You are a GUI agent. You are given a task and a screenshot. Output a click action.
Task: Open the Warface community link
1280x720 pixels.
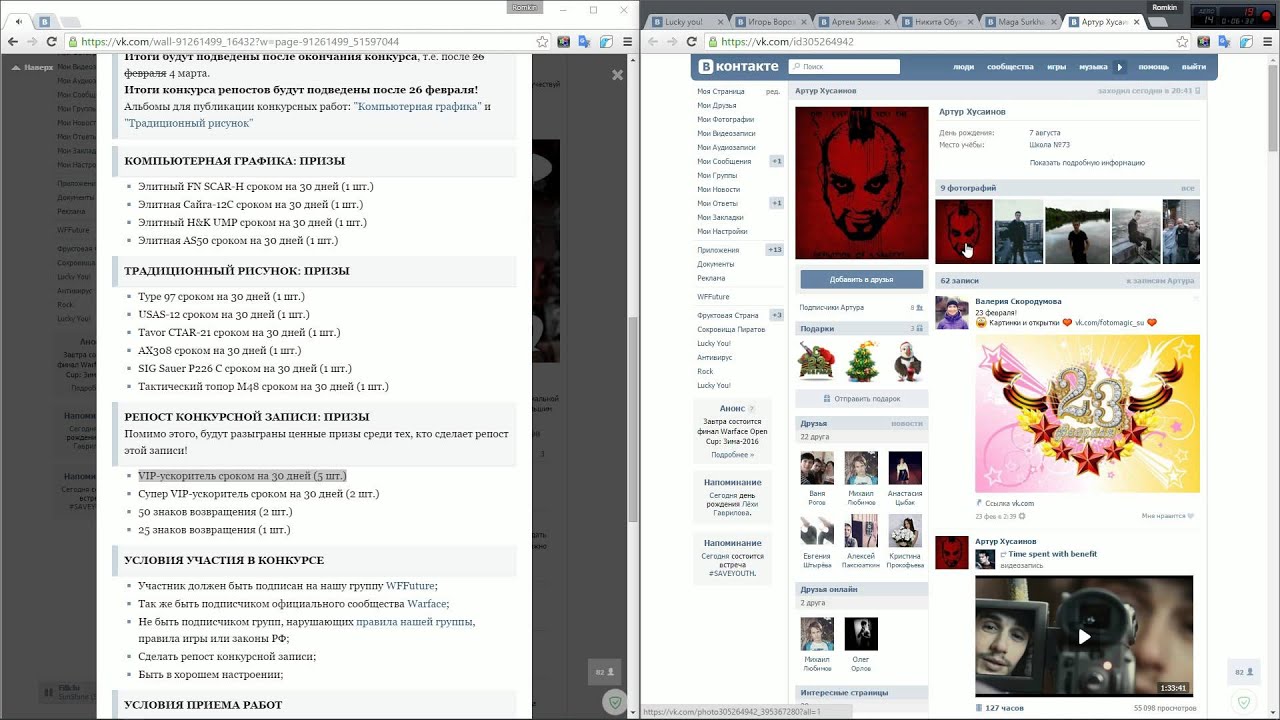click(426, 604)
